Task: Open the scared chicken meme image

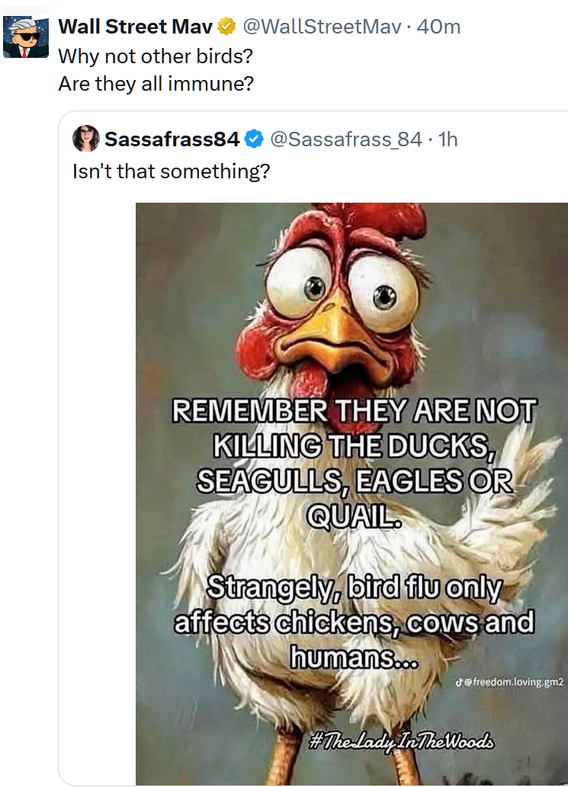Action: [x=352, y=493]
